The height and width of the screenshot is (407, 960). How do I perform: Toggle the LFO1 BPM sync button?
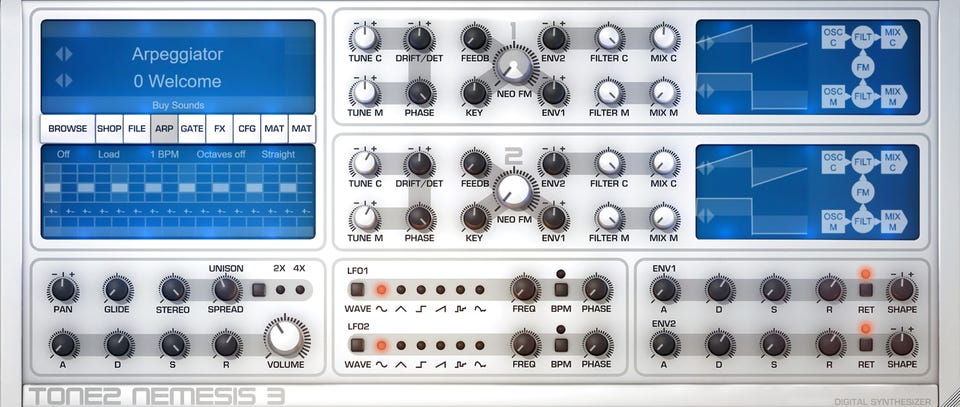pyautogui.click(x=561, y=289)
